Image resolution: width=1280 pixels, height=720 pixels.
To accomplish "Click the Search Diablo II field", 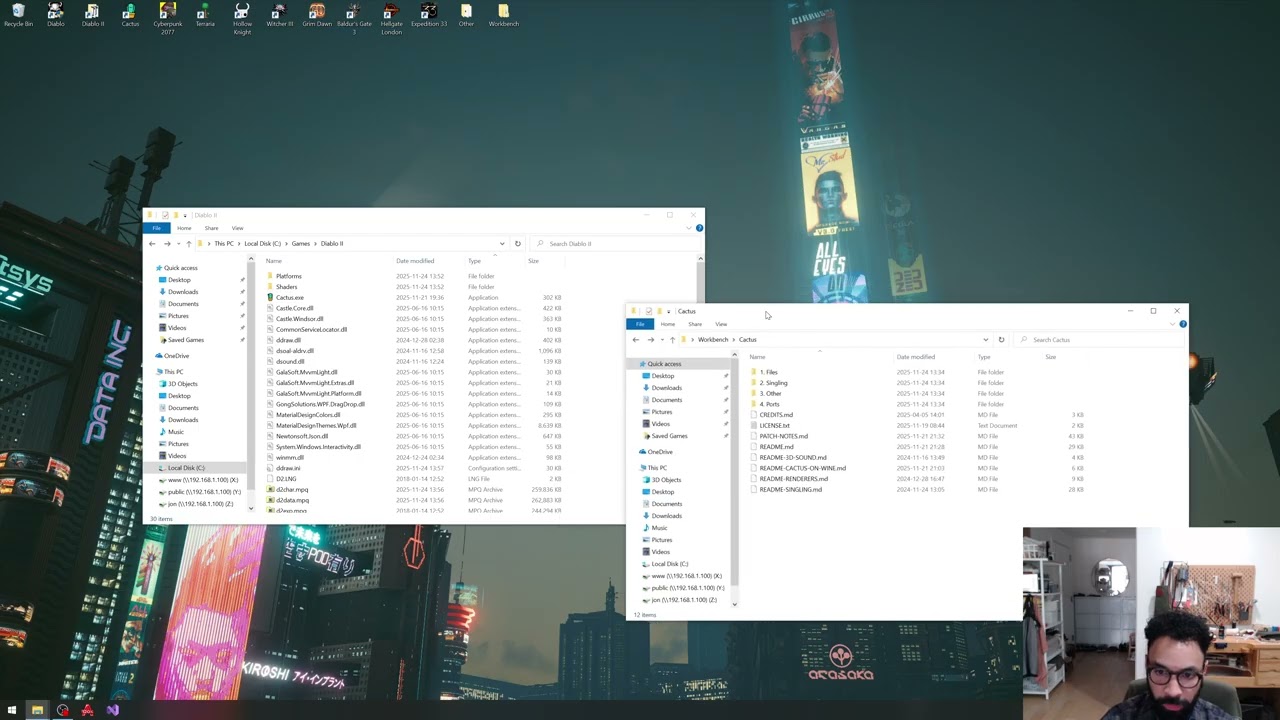I will point(617,243).
